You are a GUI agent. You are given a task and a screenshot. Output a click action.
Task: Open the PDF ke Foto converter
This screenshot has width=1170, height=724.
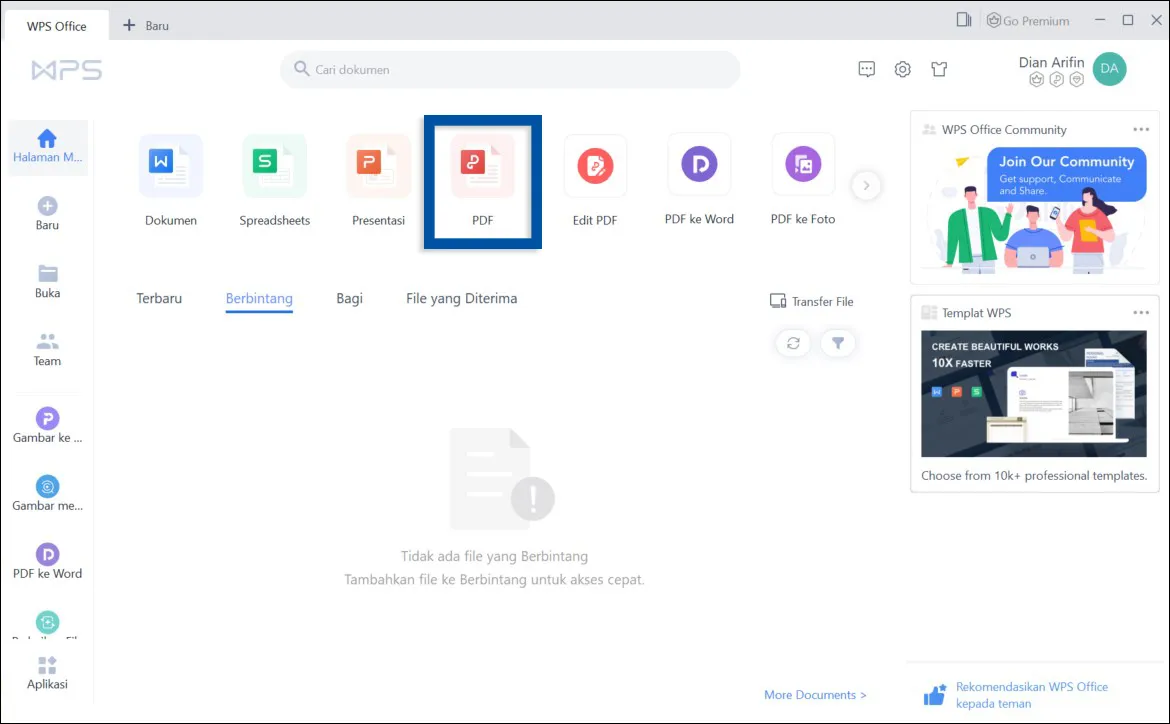tap(802, 180)
